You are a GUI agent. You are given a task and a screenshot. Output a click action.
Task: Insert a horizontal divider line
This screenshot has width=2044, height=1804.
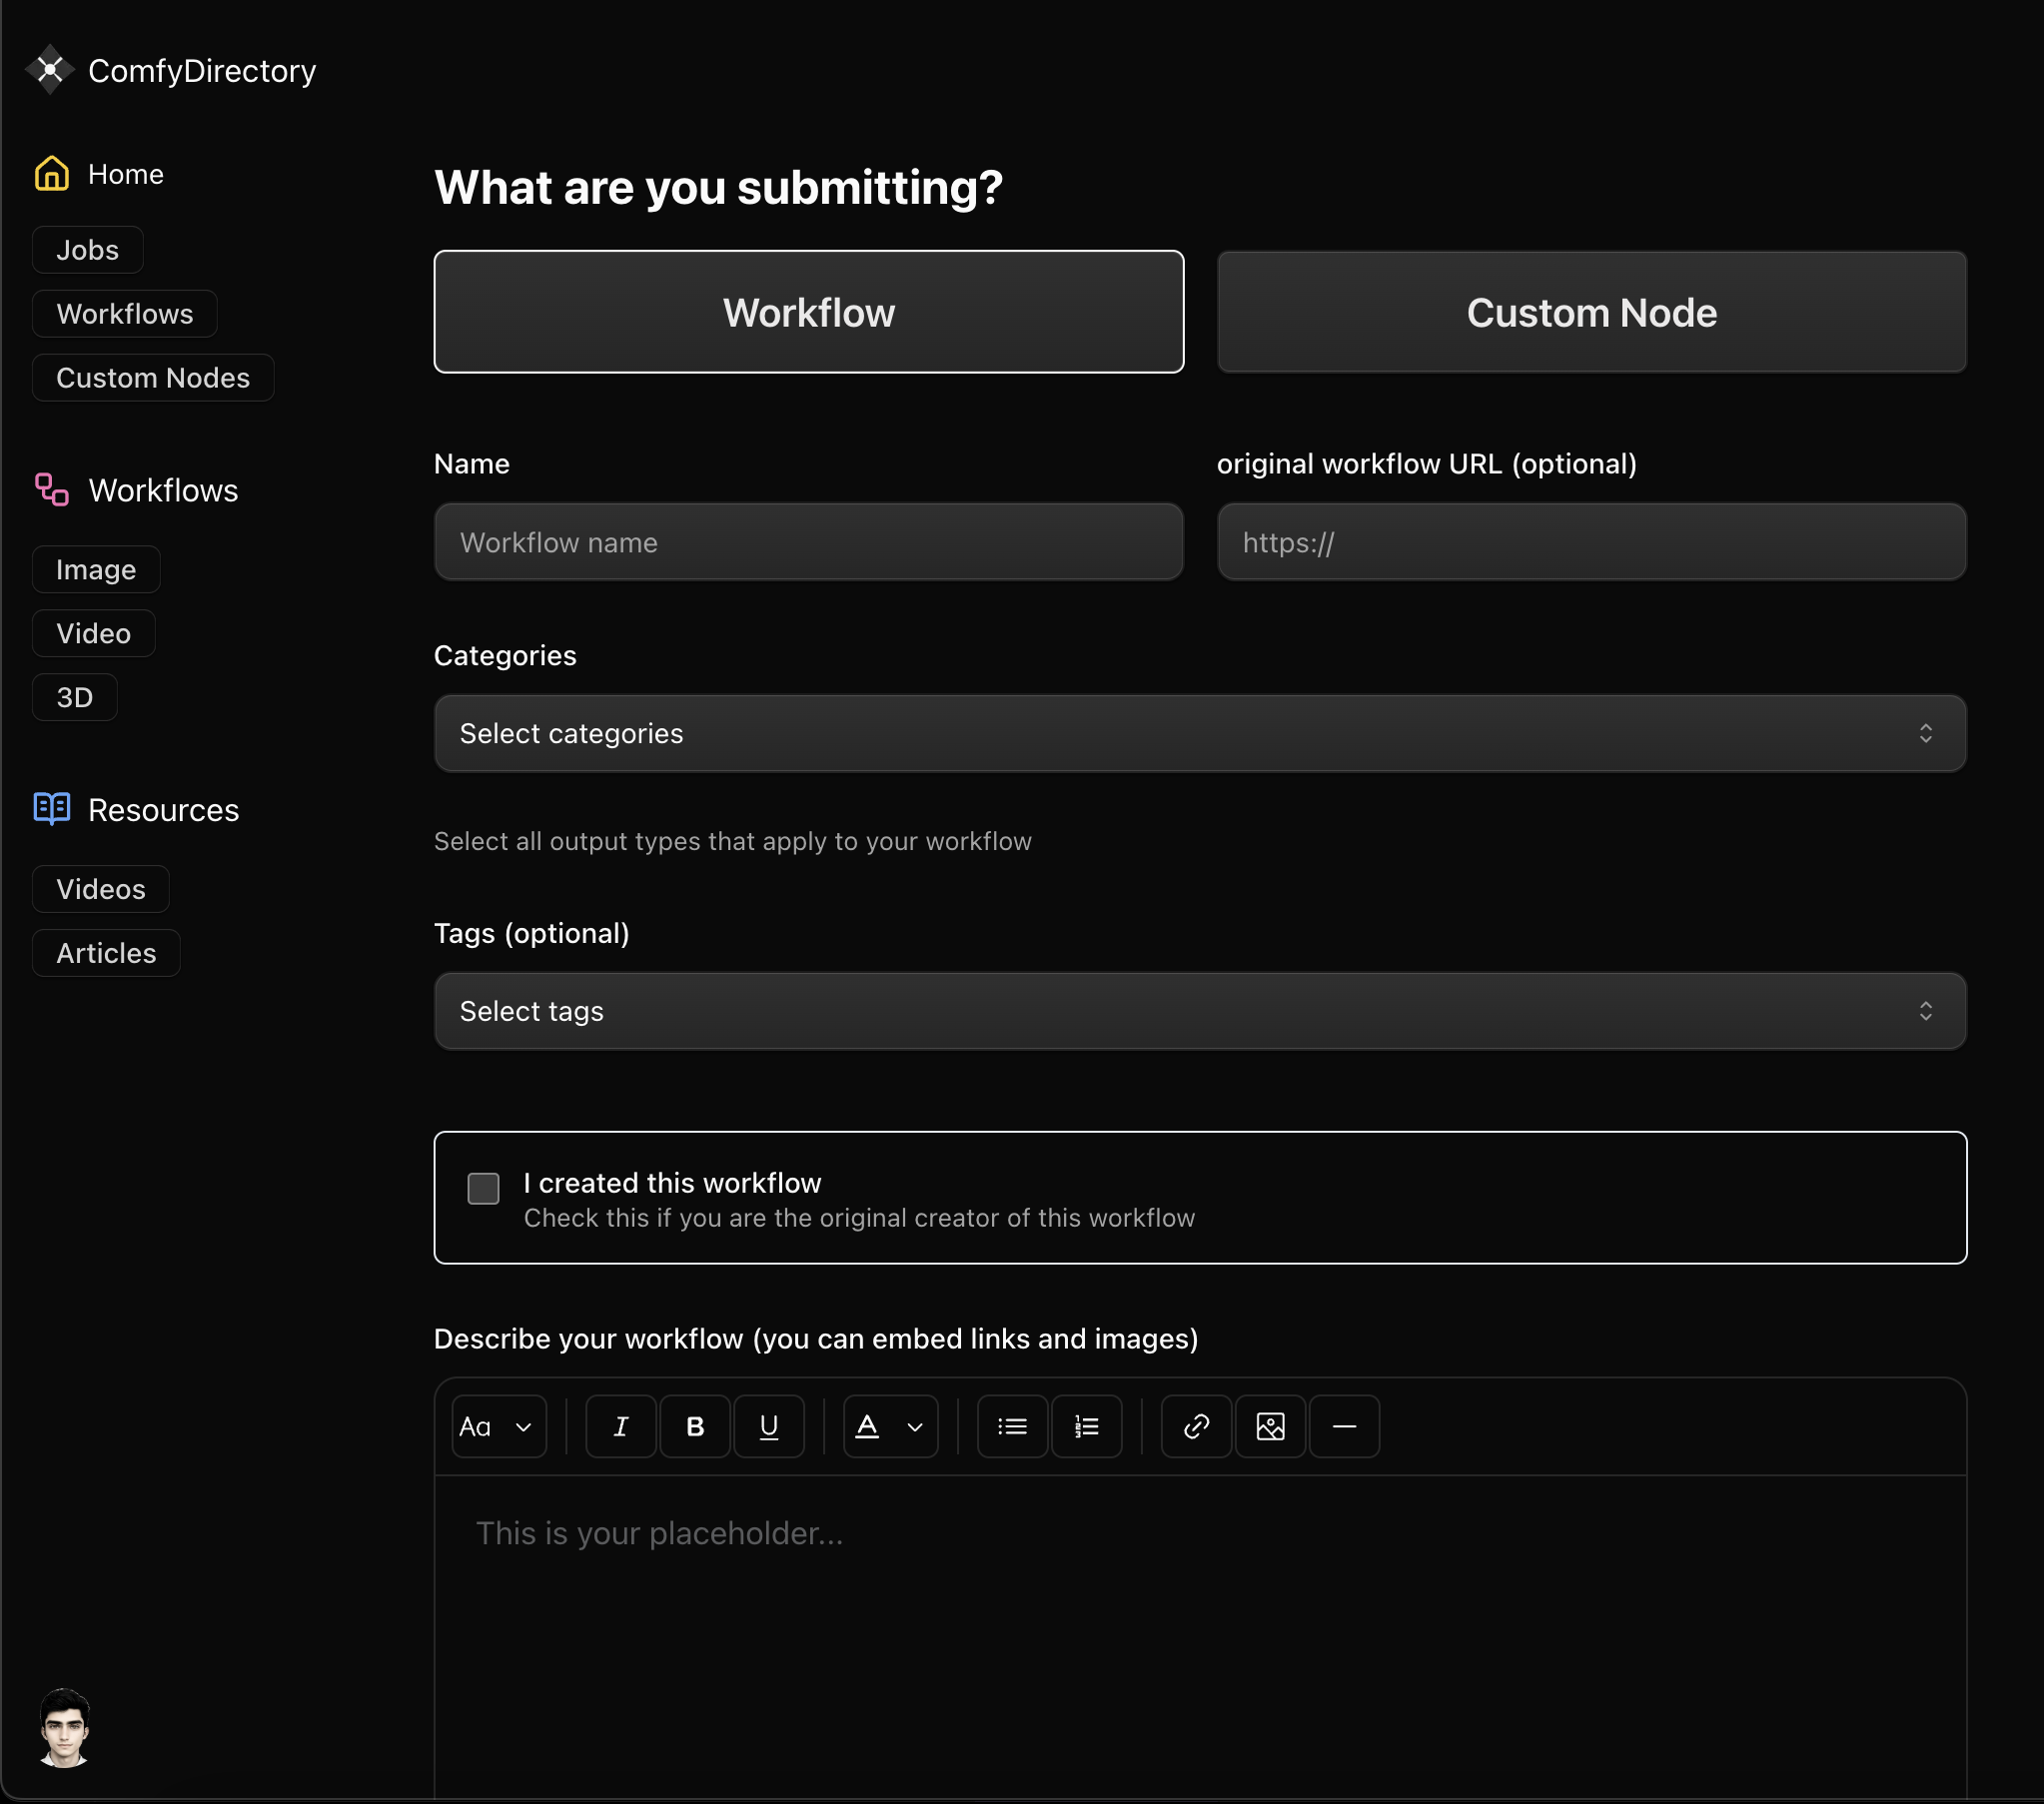[x=1344, y=1426]
